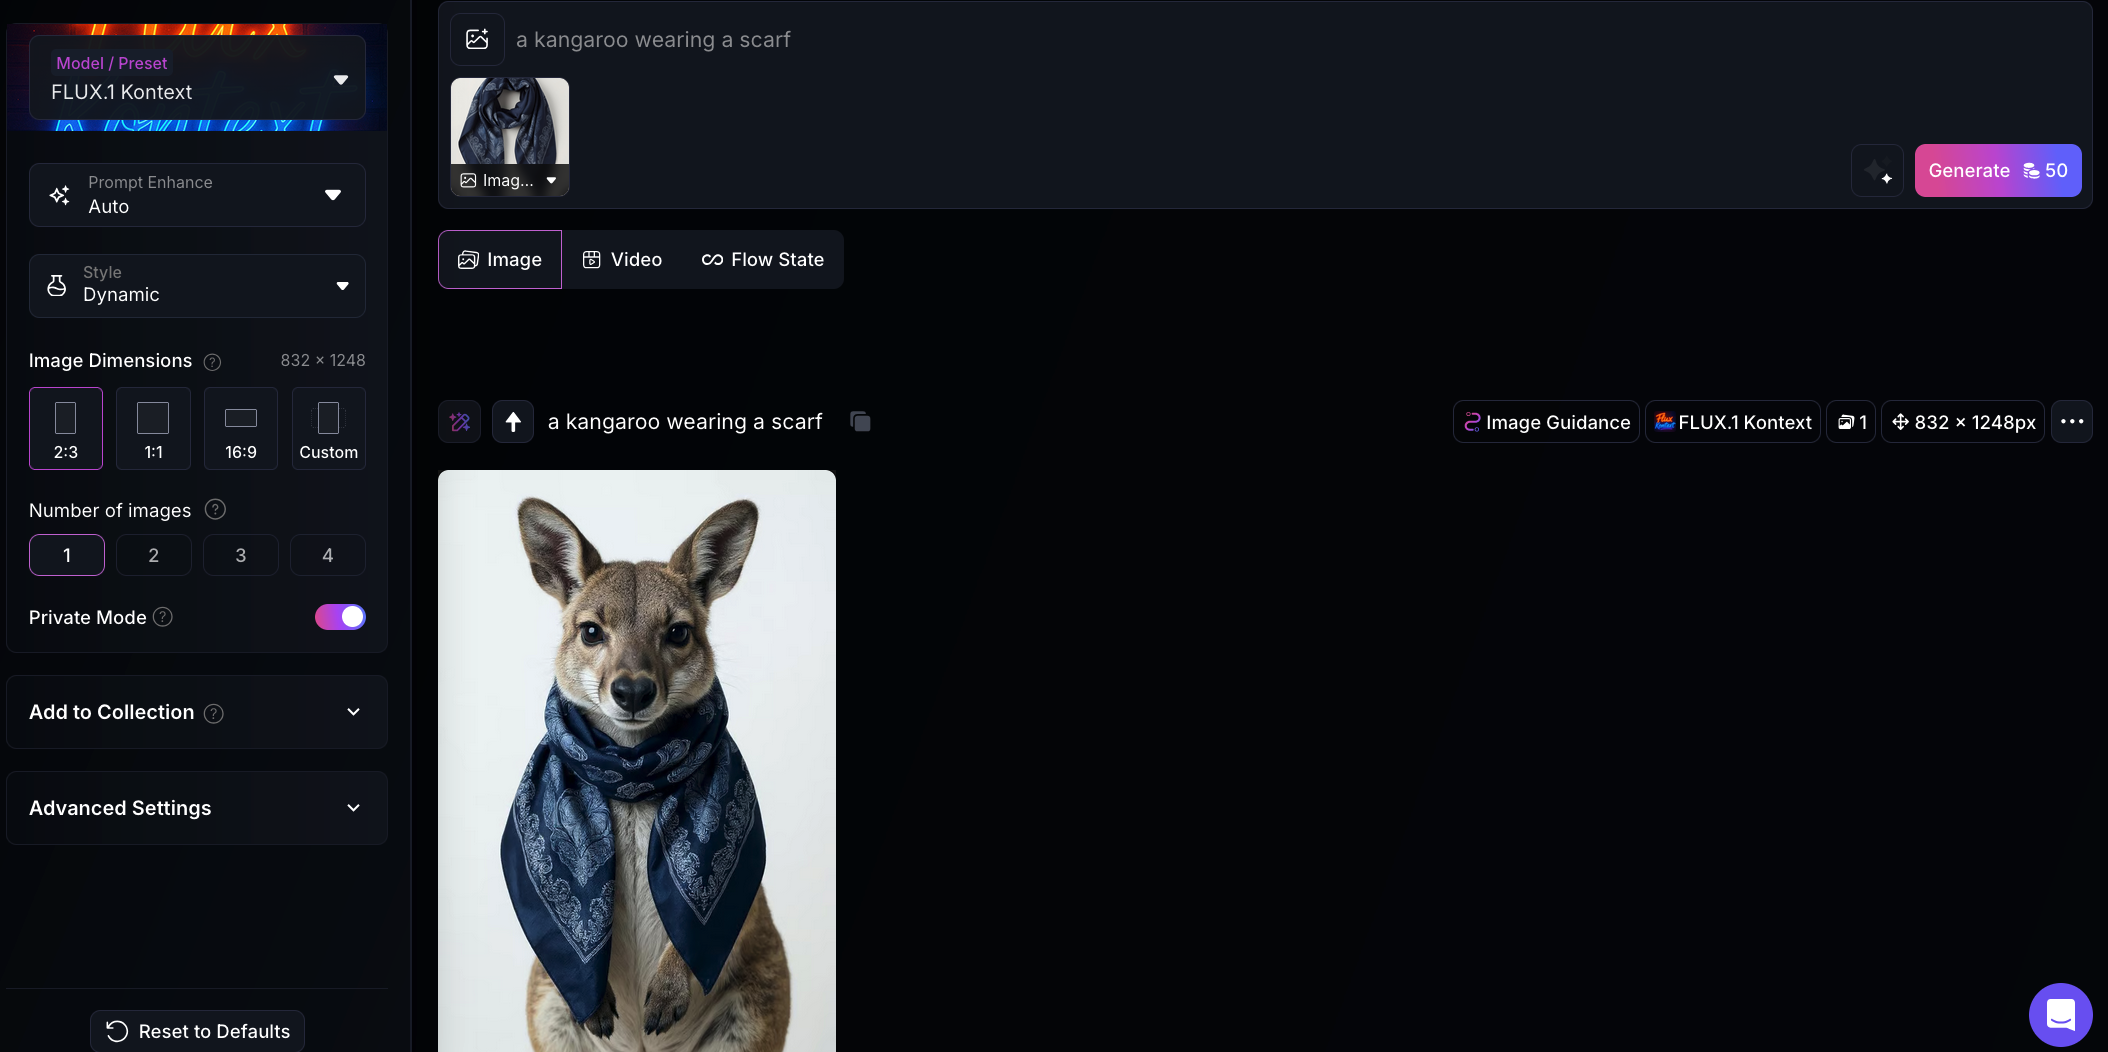Expand the Advanced Settings section
This screenshot has height=1052, width=2108.
[197, 808]
